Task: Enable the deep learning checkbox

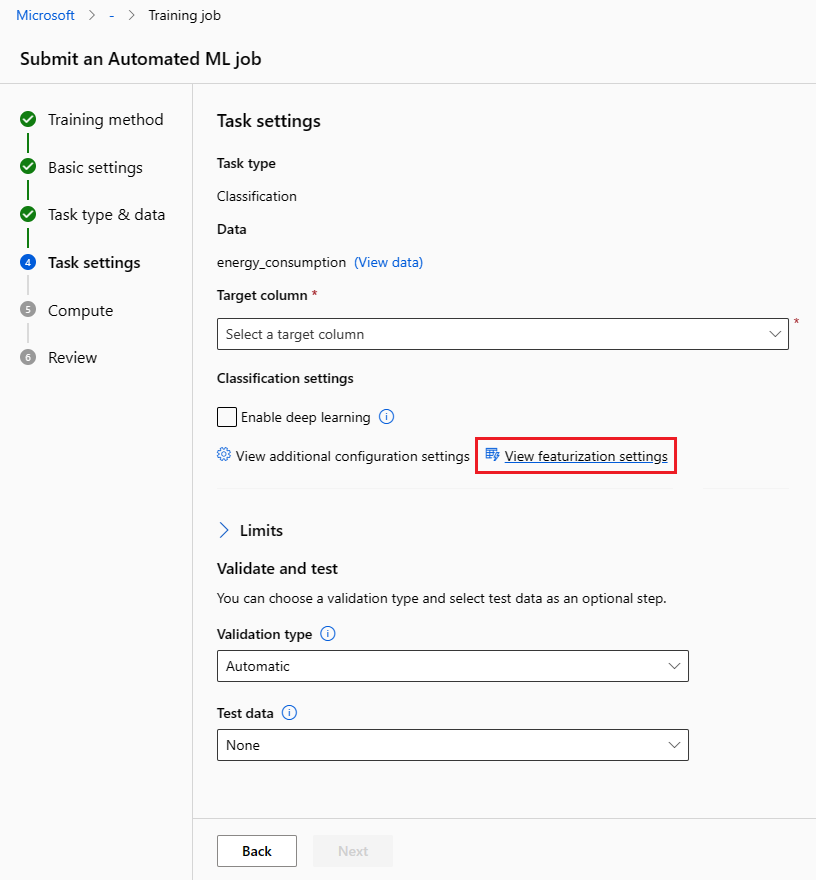Action: (227, 417)
